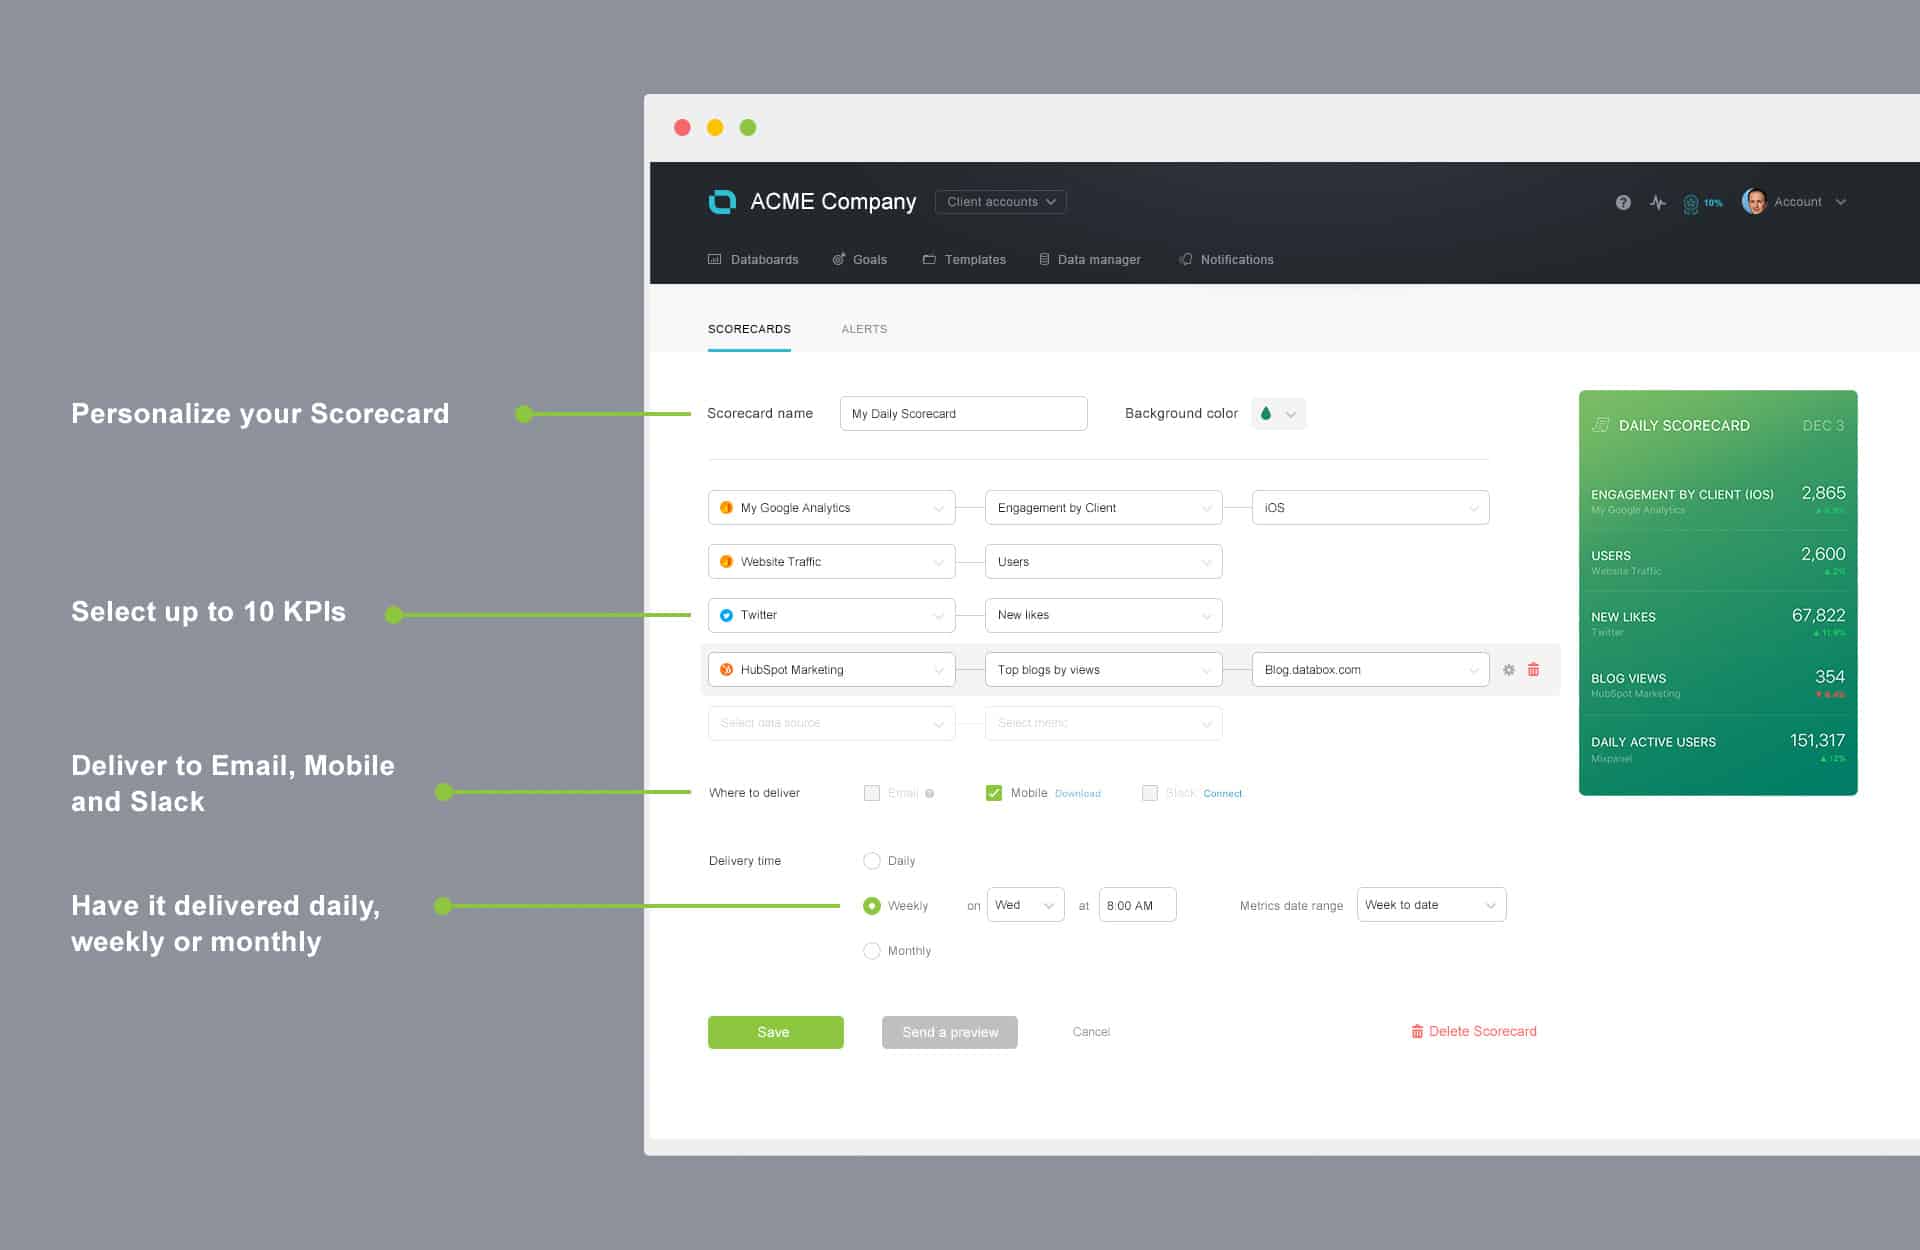Open the Wed day-of-week dropdown
Viewport: 1920px width, 1250px height.
tap(1025, 905)
